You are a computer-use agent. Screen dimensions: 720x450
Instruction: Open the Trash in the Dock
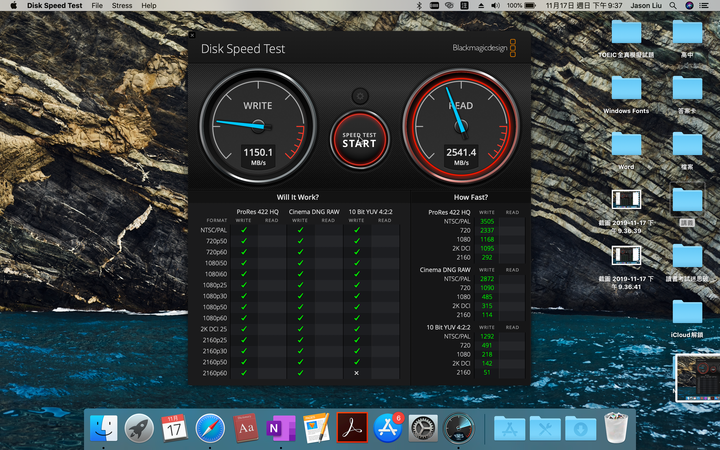click(x=616, y=428)
